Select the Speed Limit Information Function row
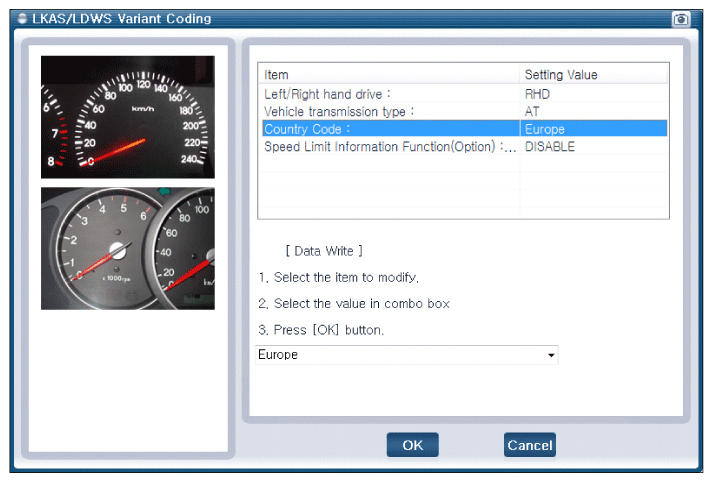 click(x=388, y=147)
